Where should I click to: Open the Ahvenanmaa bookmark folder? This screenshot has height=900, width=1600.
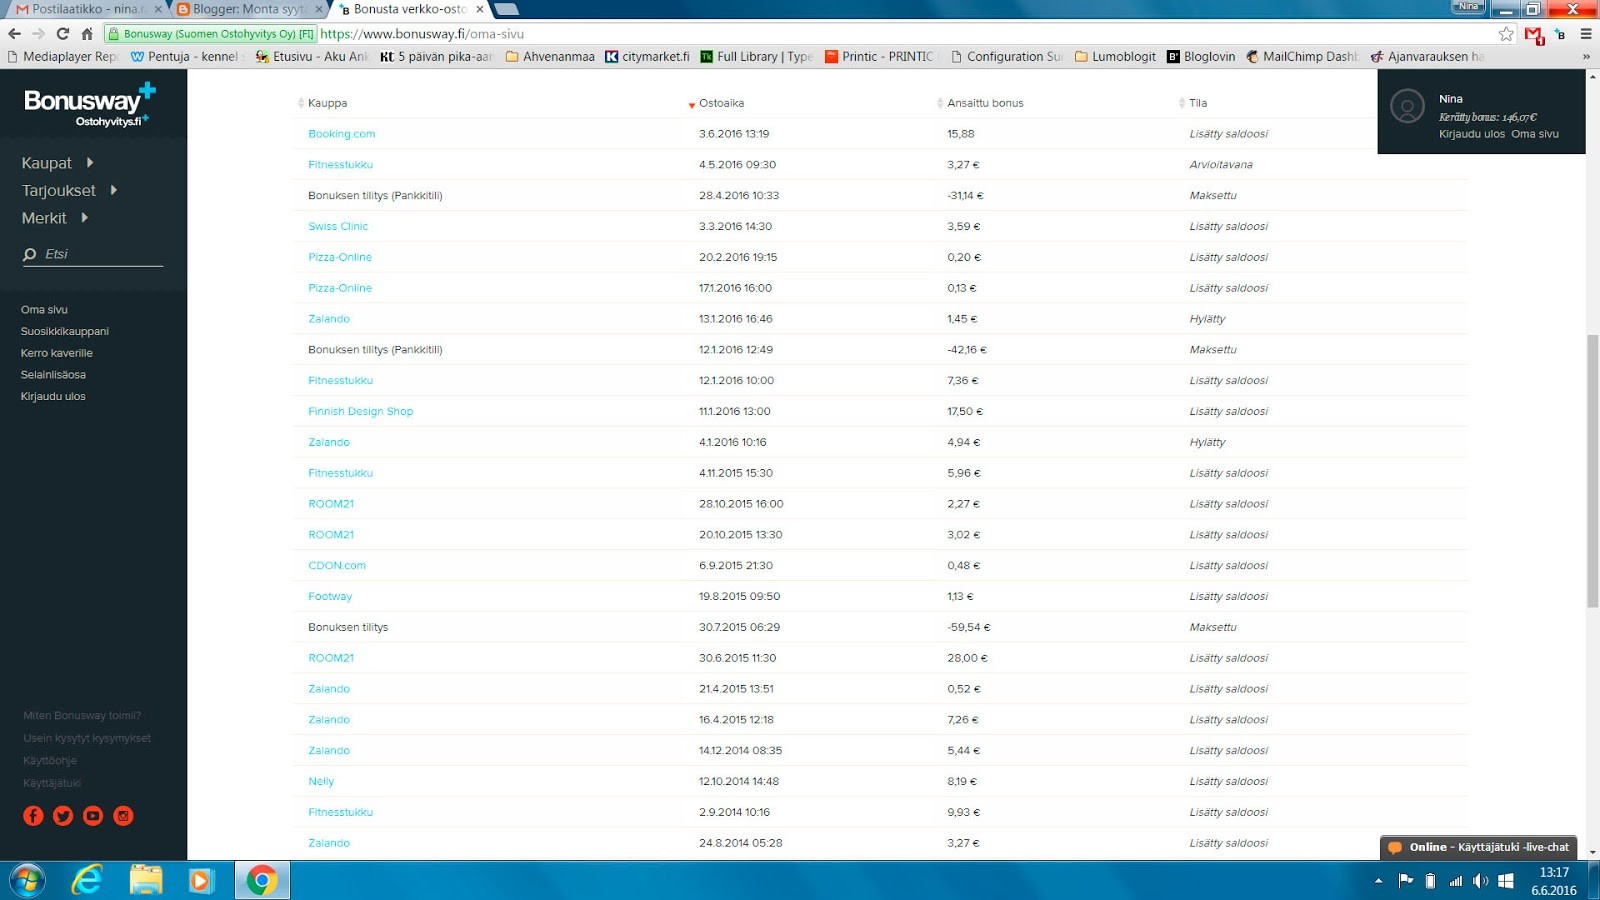coord(550,57)
